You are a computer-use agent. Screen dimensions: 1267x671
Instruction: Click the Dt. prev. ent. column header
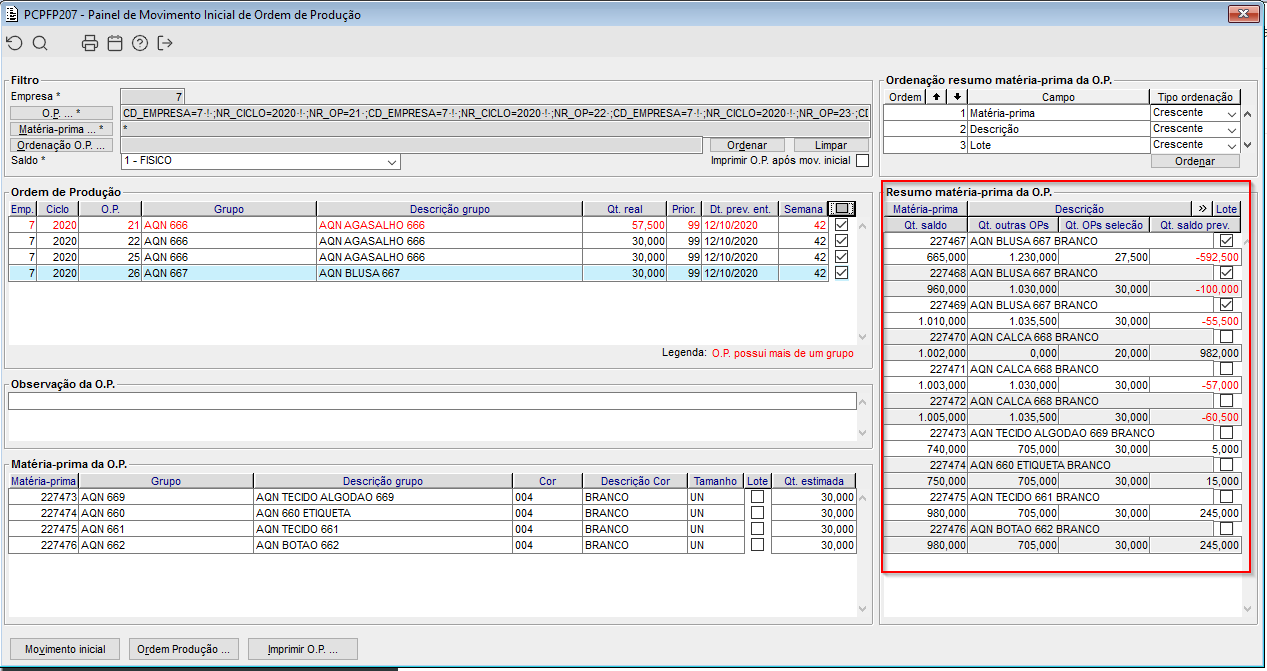[740, 209]
